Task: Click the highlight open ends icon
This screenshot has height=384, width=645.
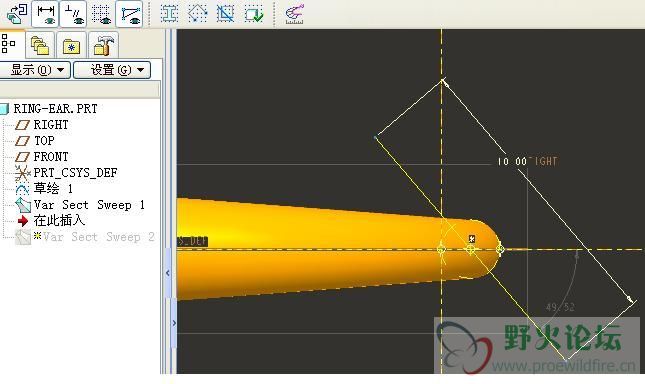Action: tap(197, 14)
